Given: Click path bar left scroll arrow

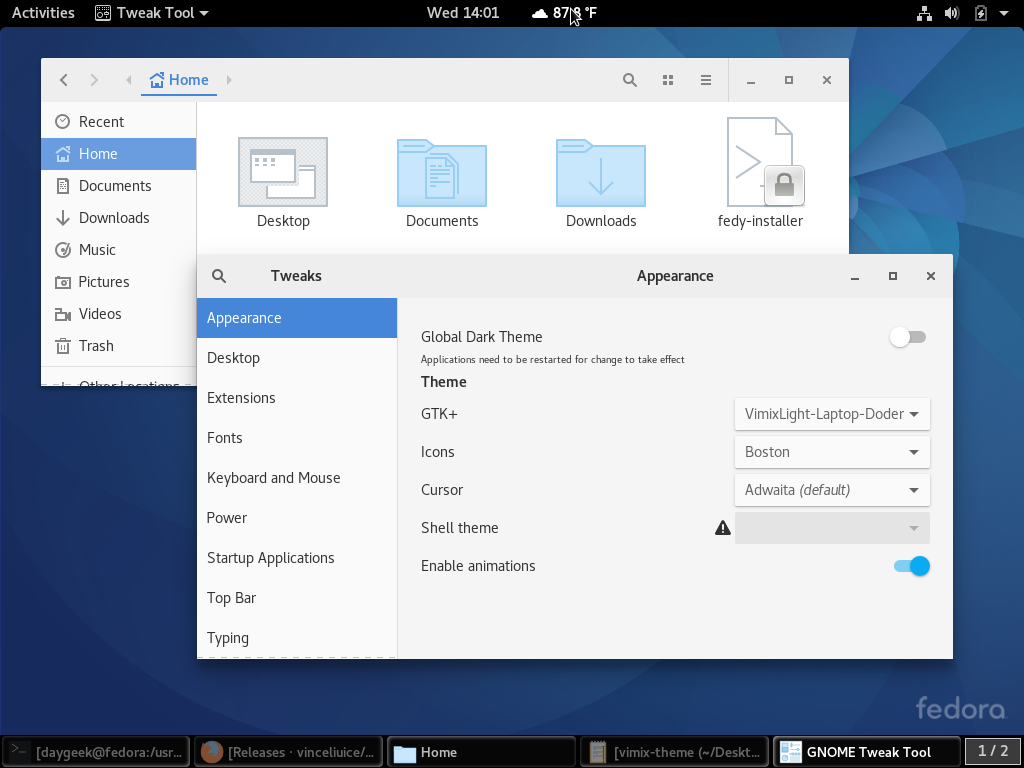Looking at the screenshot, I should pyautogui.click(x=129, y=80).
